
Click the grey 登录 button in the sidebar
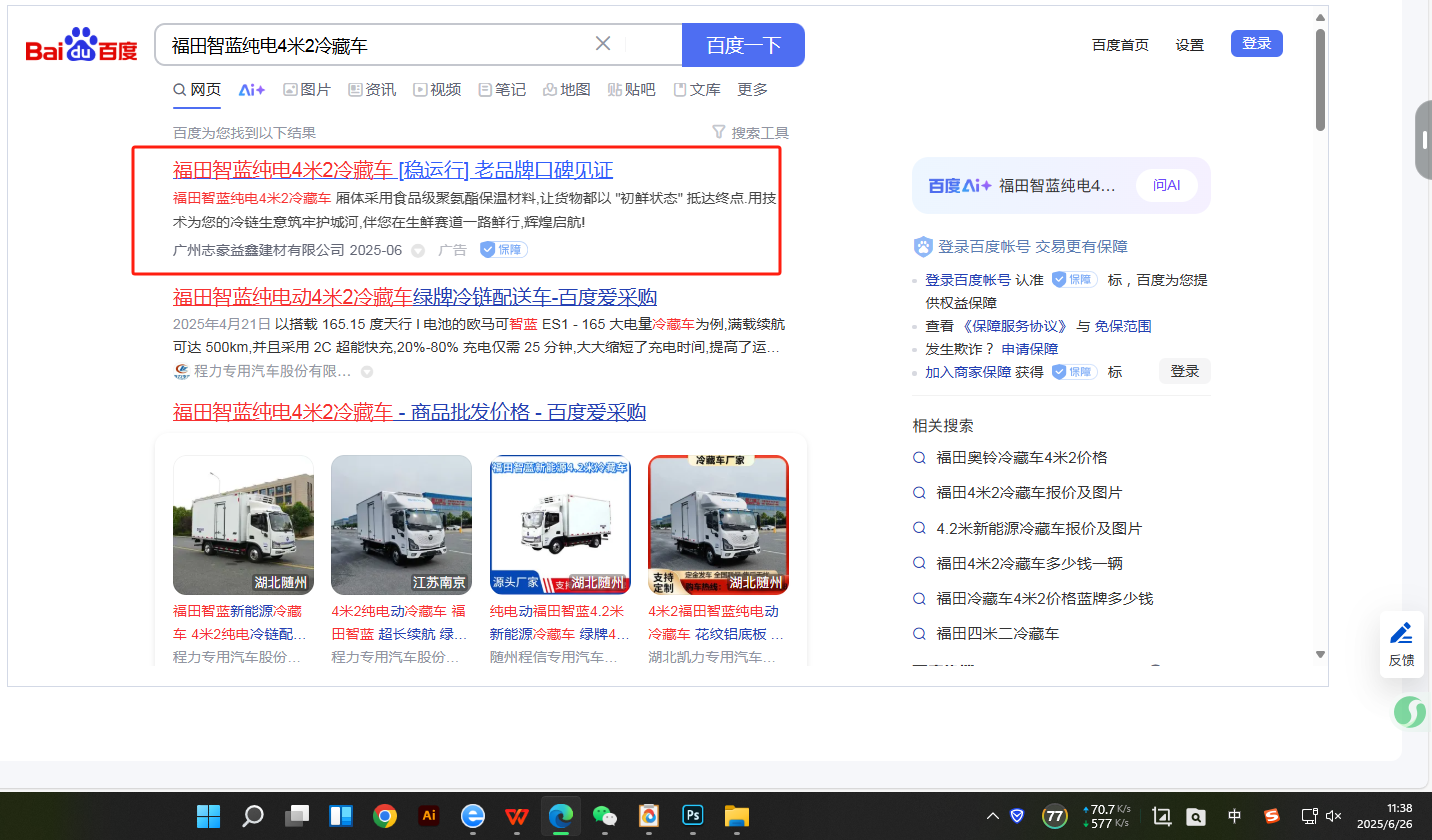tap(1185, 371)
